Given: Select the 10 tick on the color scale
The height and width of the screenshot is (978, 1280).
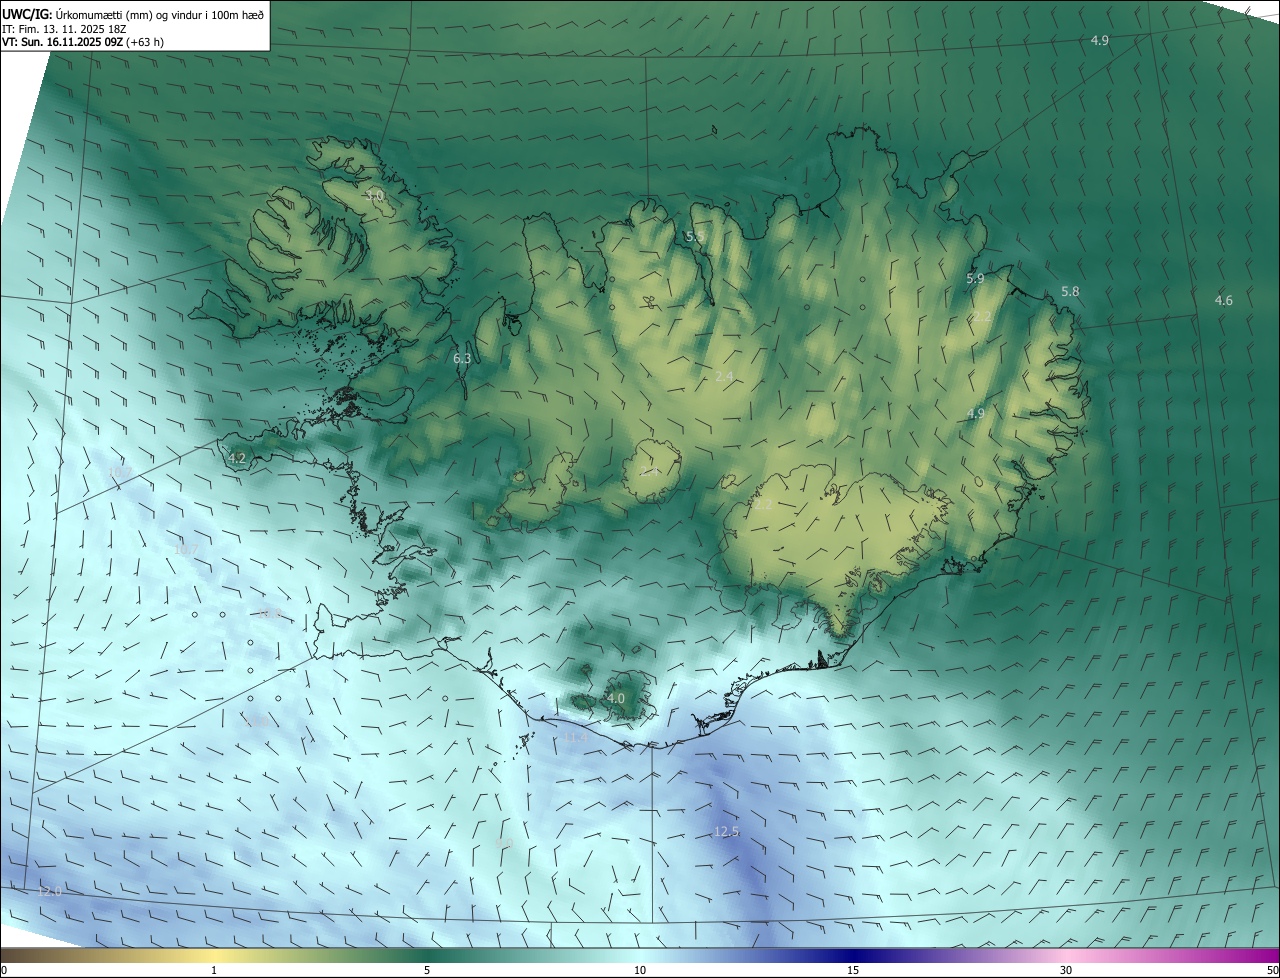Looking at the screenshot, I should coord(640,970).
